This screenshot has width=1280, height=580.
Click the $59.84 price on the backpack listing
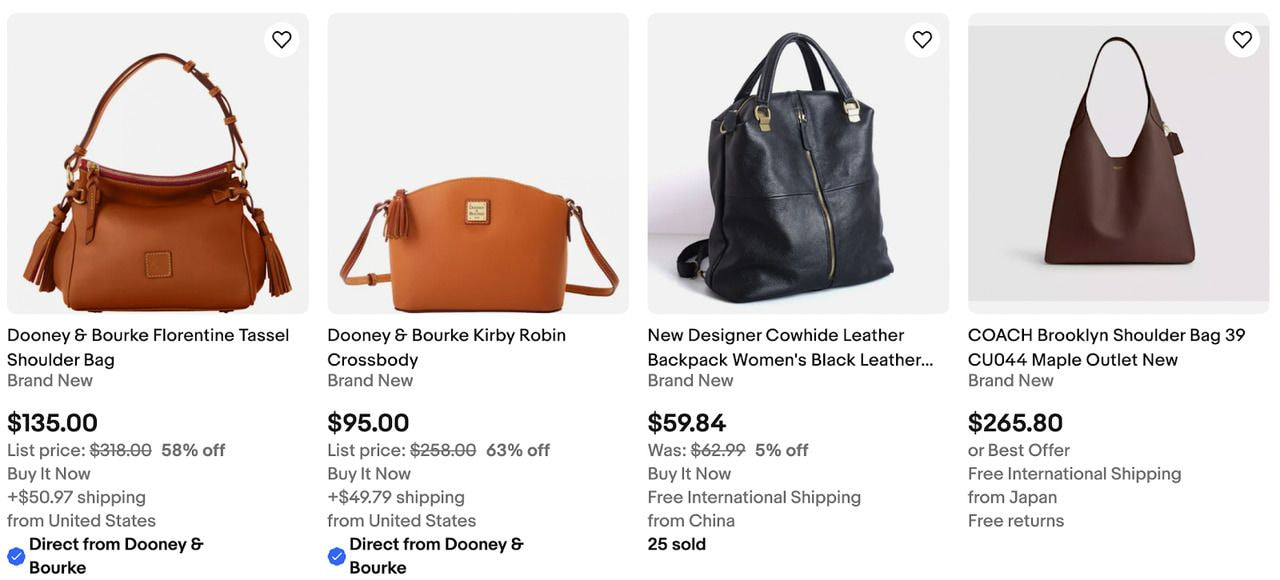click(x=688, y=422)
